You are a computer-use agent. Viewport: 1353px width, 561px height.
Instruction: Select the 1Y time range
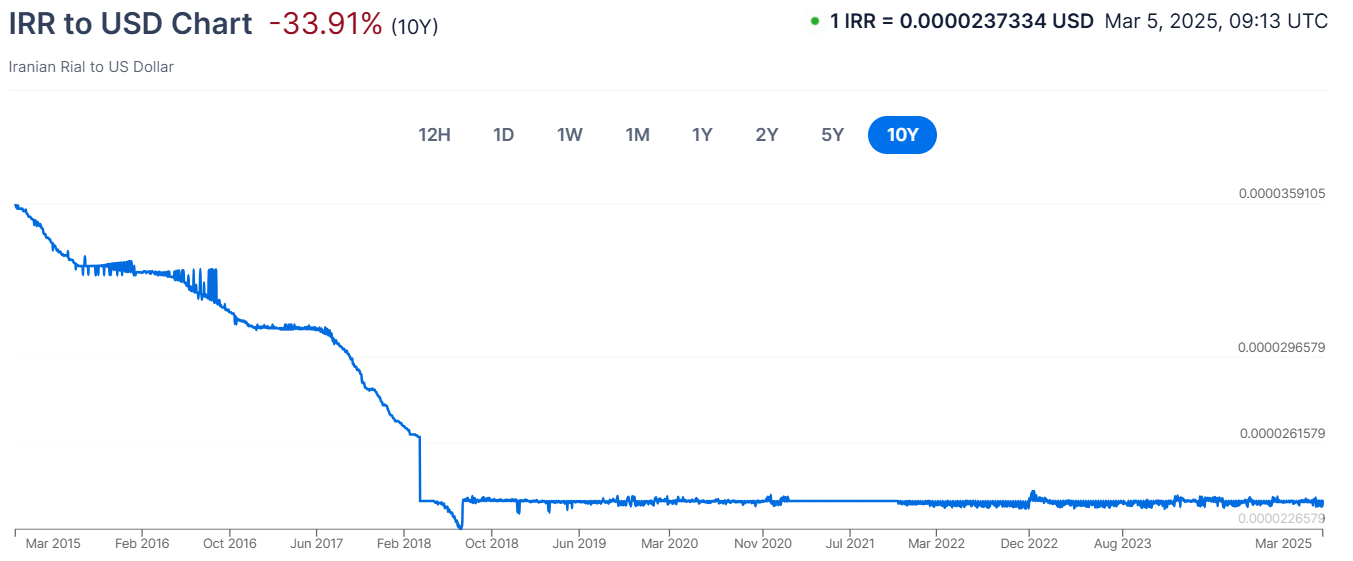pyautogui.click(x=702, y=135)
